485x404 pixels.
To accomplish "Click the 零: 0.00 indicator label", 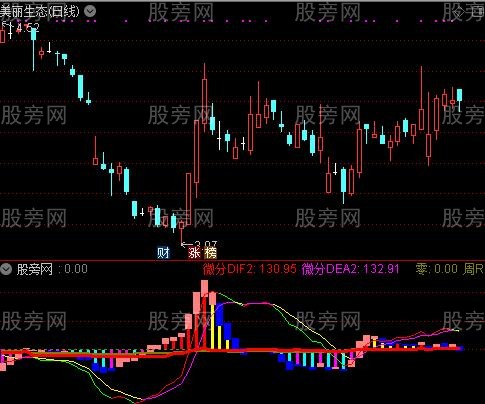I will [x=437, y=269].
